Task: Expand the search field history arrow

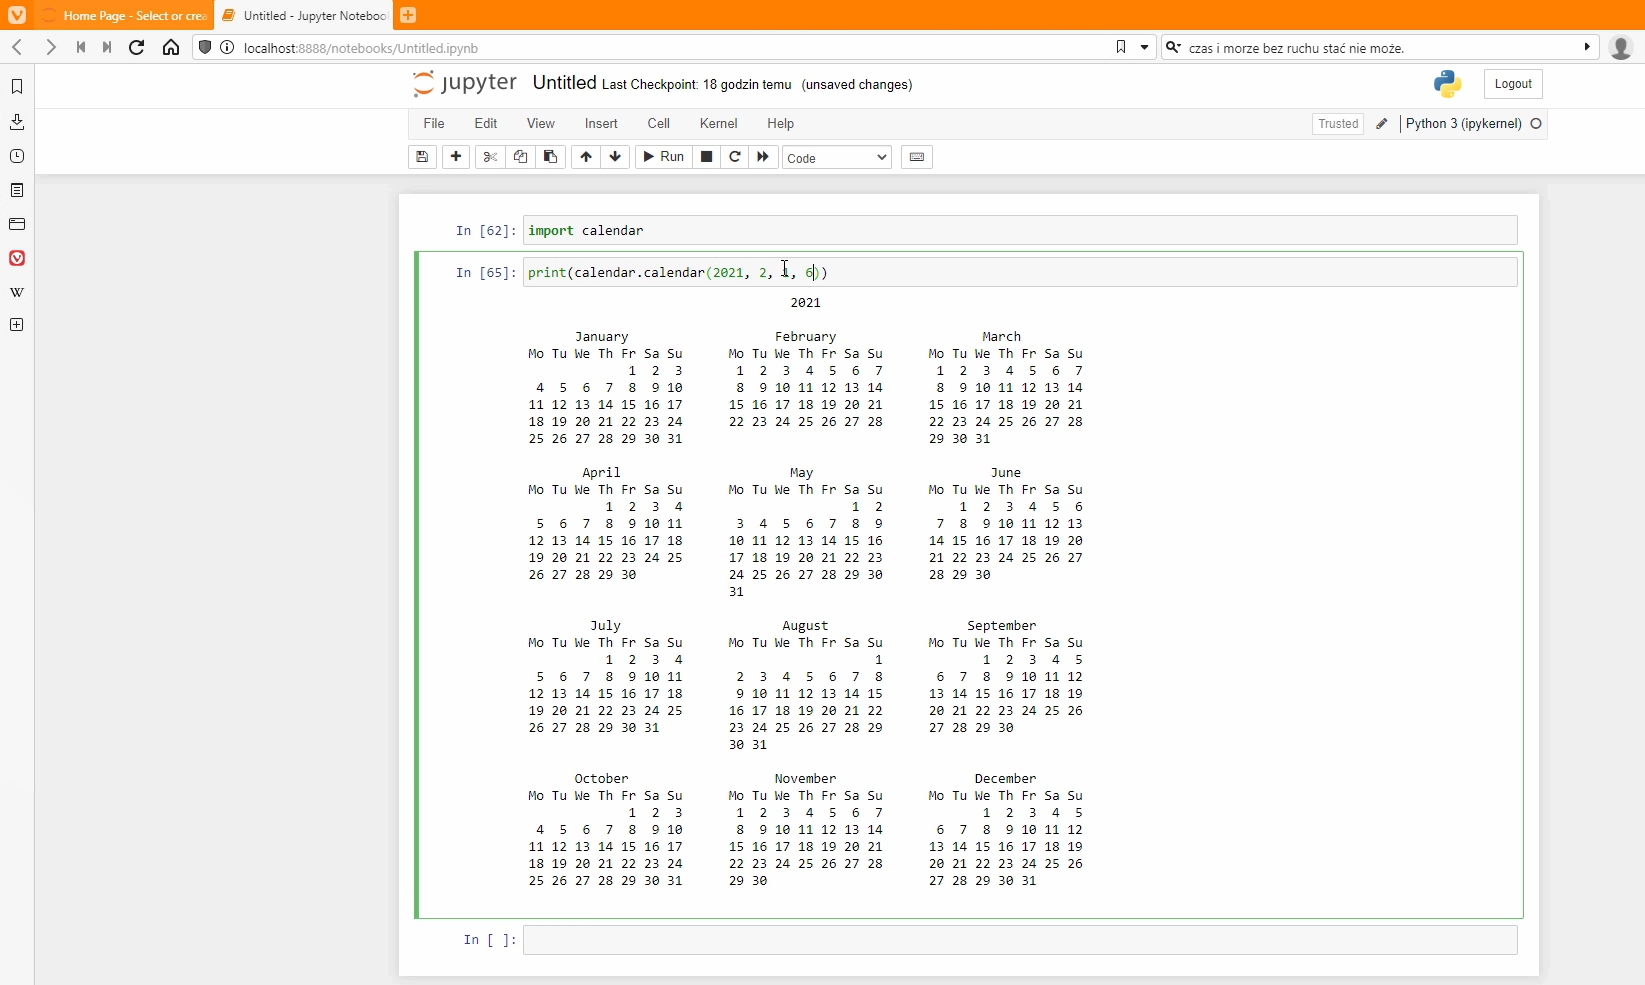Action: coord(1587,47)
